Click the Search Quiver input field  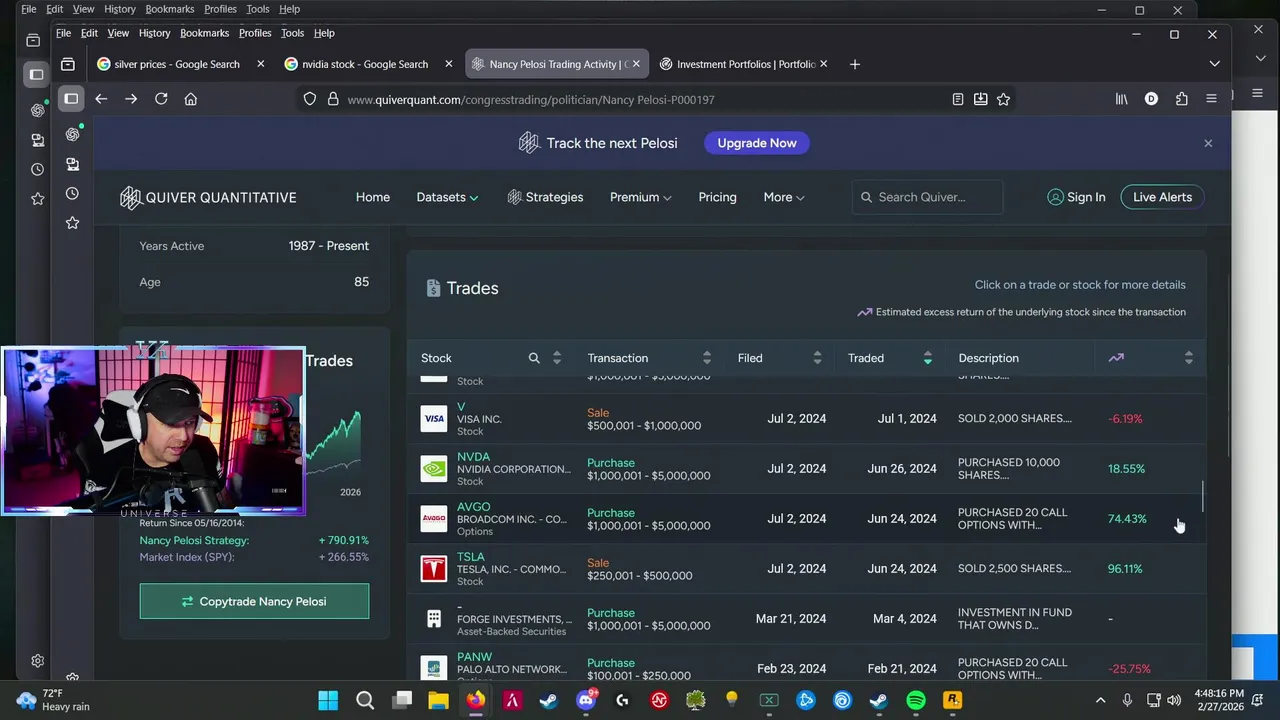tap(927, 197)
